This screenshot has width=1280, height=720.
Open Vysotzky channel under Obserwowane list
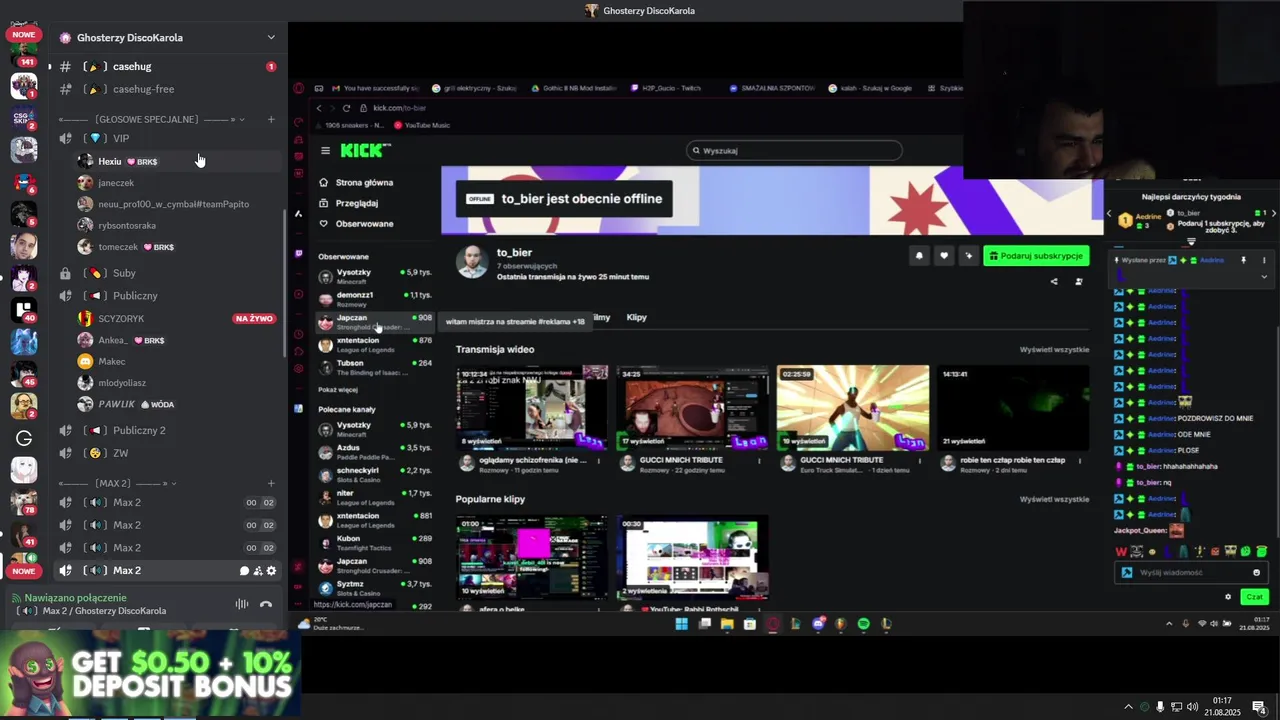point(375,275)
